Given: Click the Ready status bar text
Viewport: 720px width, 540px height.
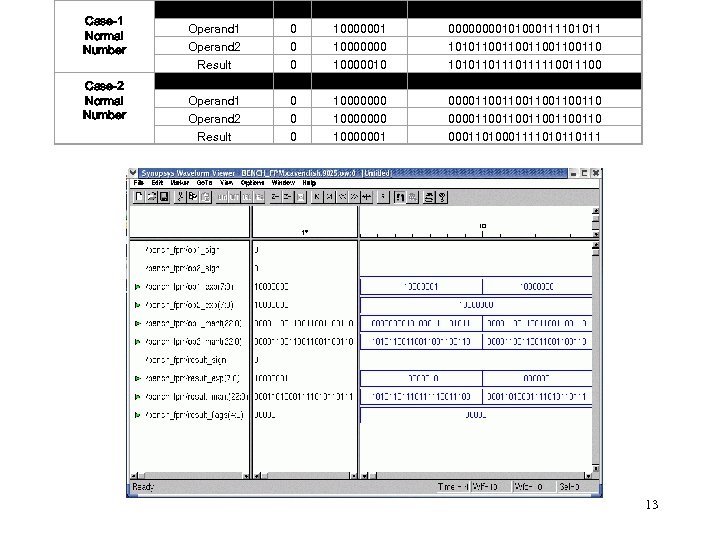Looking at the screenshot, I should pos(143,487).
